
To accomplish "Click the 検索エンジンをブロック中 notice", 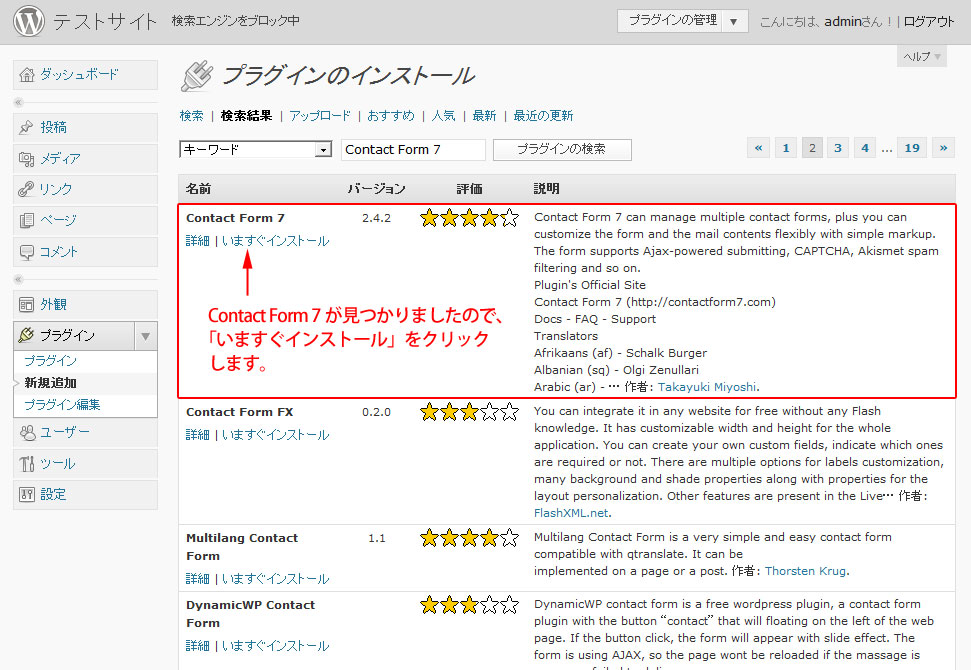I will click(235, 21).
